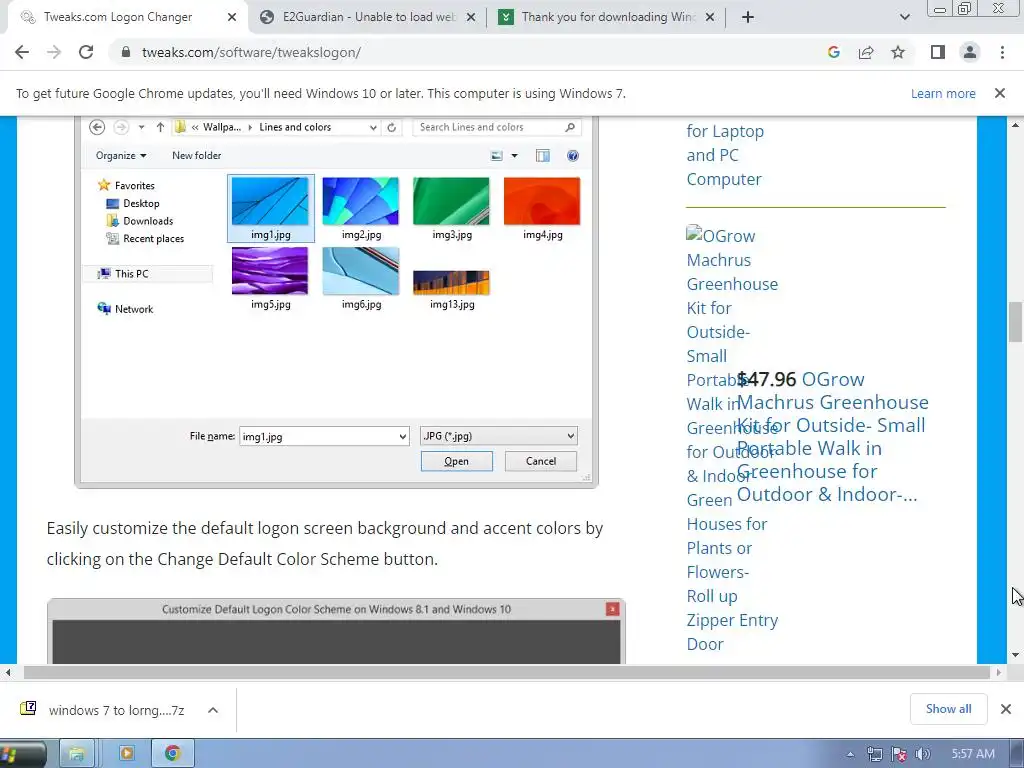Click Chrome's forward arrow button
This screenshot has width=1024, height=768.
point(54,52)
